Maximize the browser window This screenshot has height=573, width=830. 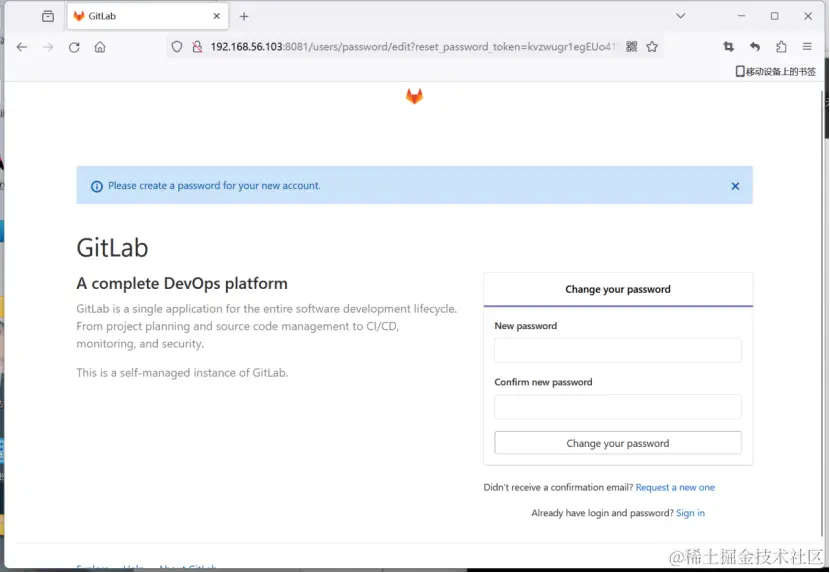[x=774, y=16]
